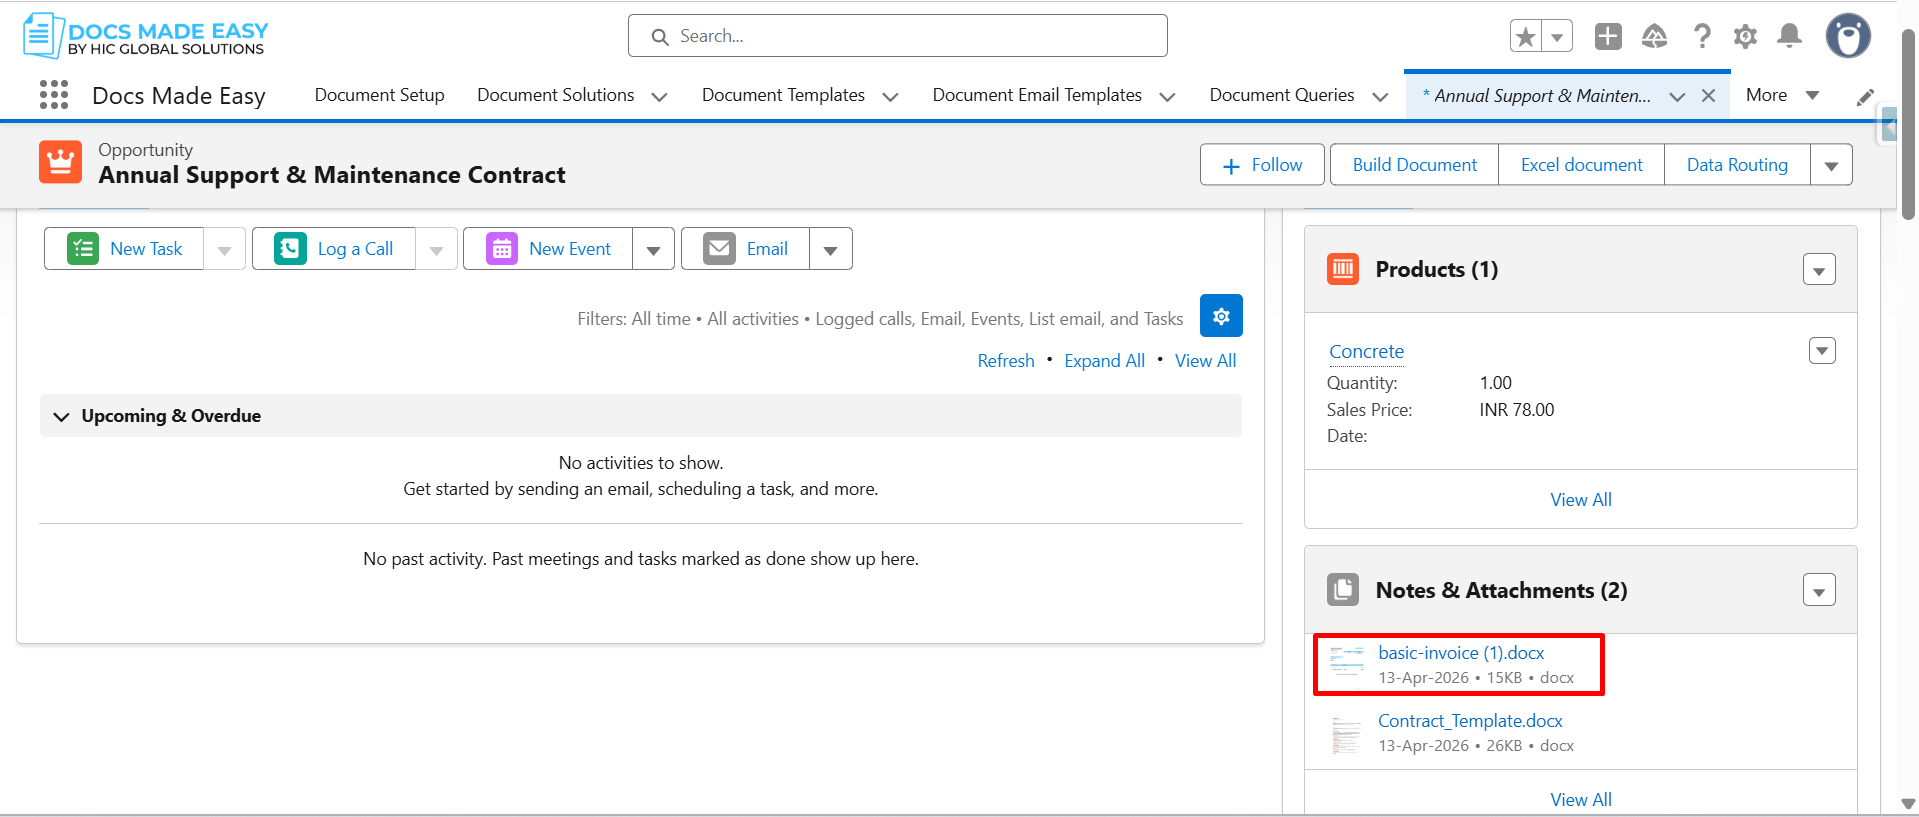
Task: Open the Document Email Templates tab
Action: 1037,95
